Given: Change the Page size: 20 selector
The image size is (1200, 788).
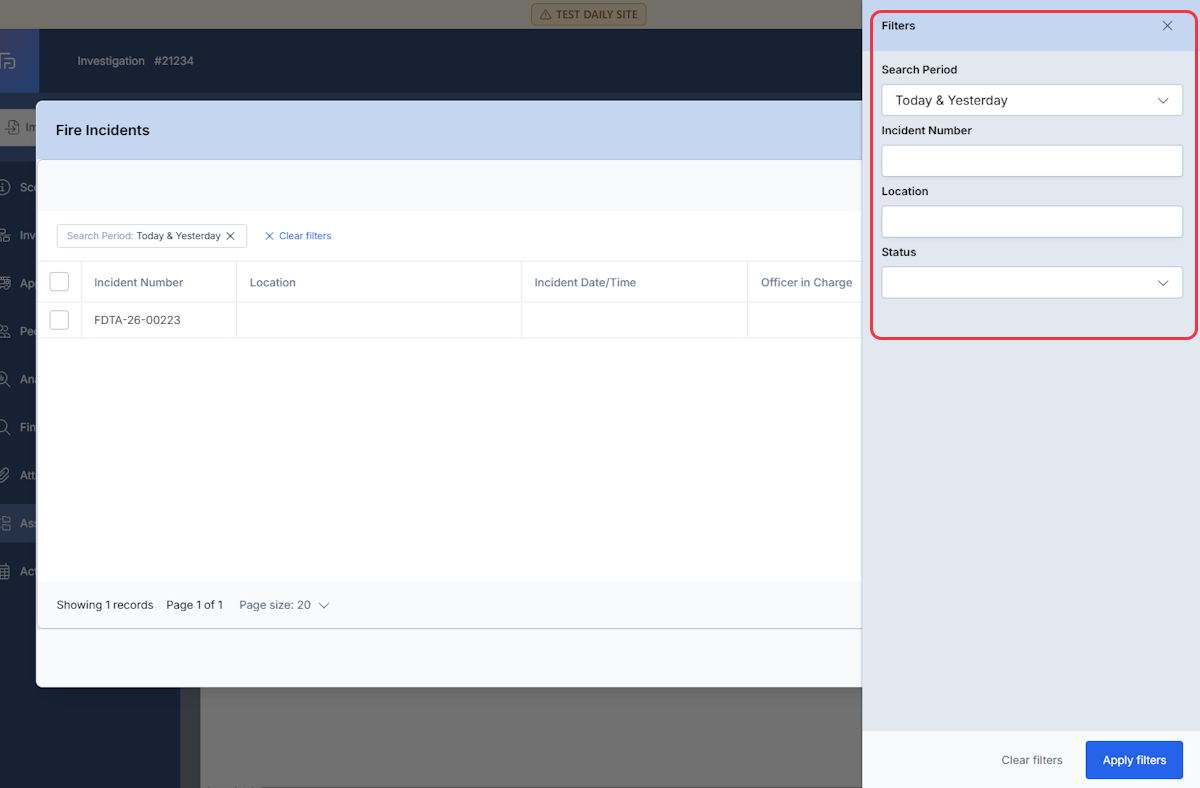Looking at the screenshot, I should pyautogui.click(x=284, y=605).
